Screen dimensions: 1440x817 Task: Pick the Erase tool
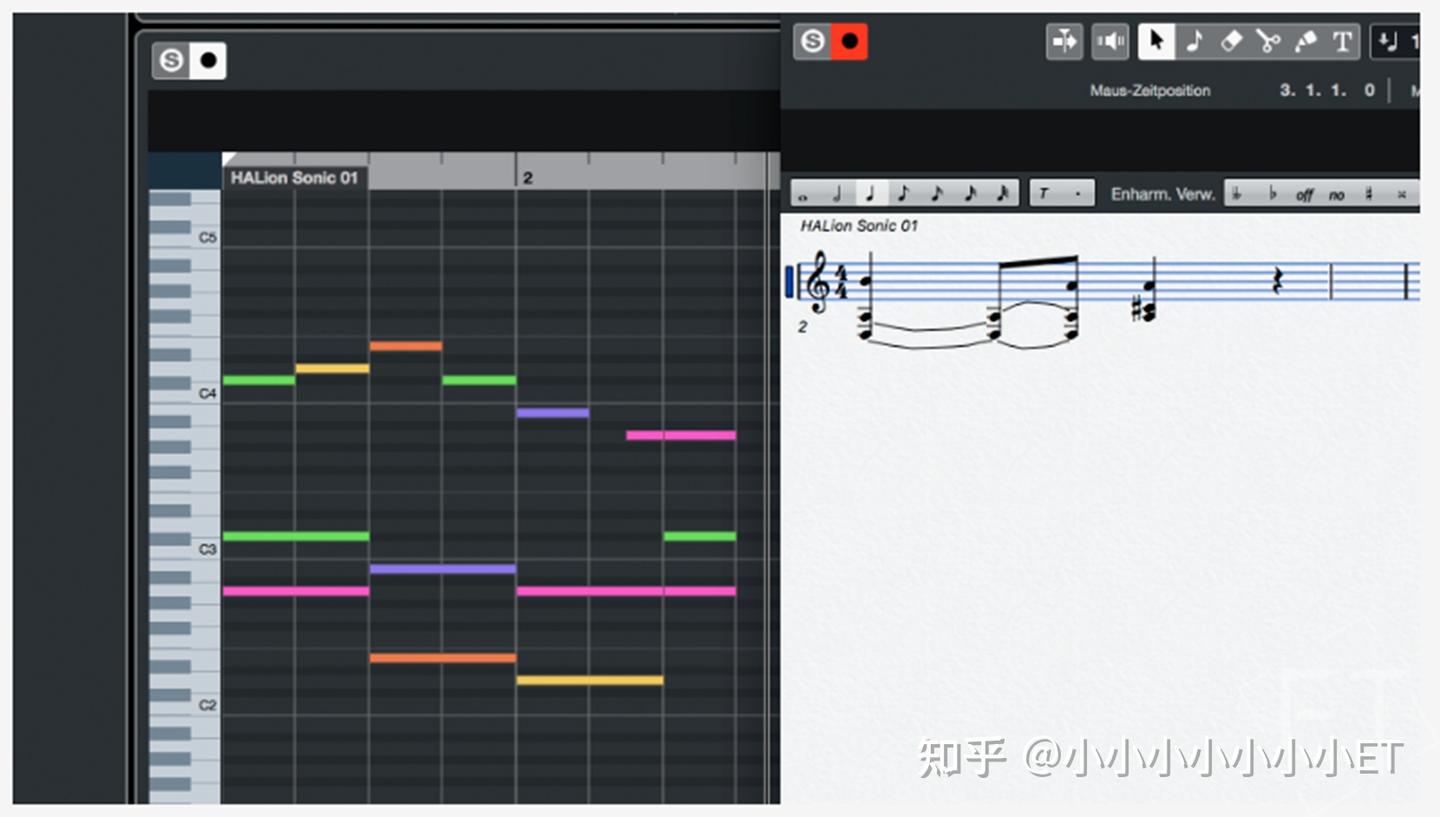tap(1232, 41)
